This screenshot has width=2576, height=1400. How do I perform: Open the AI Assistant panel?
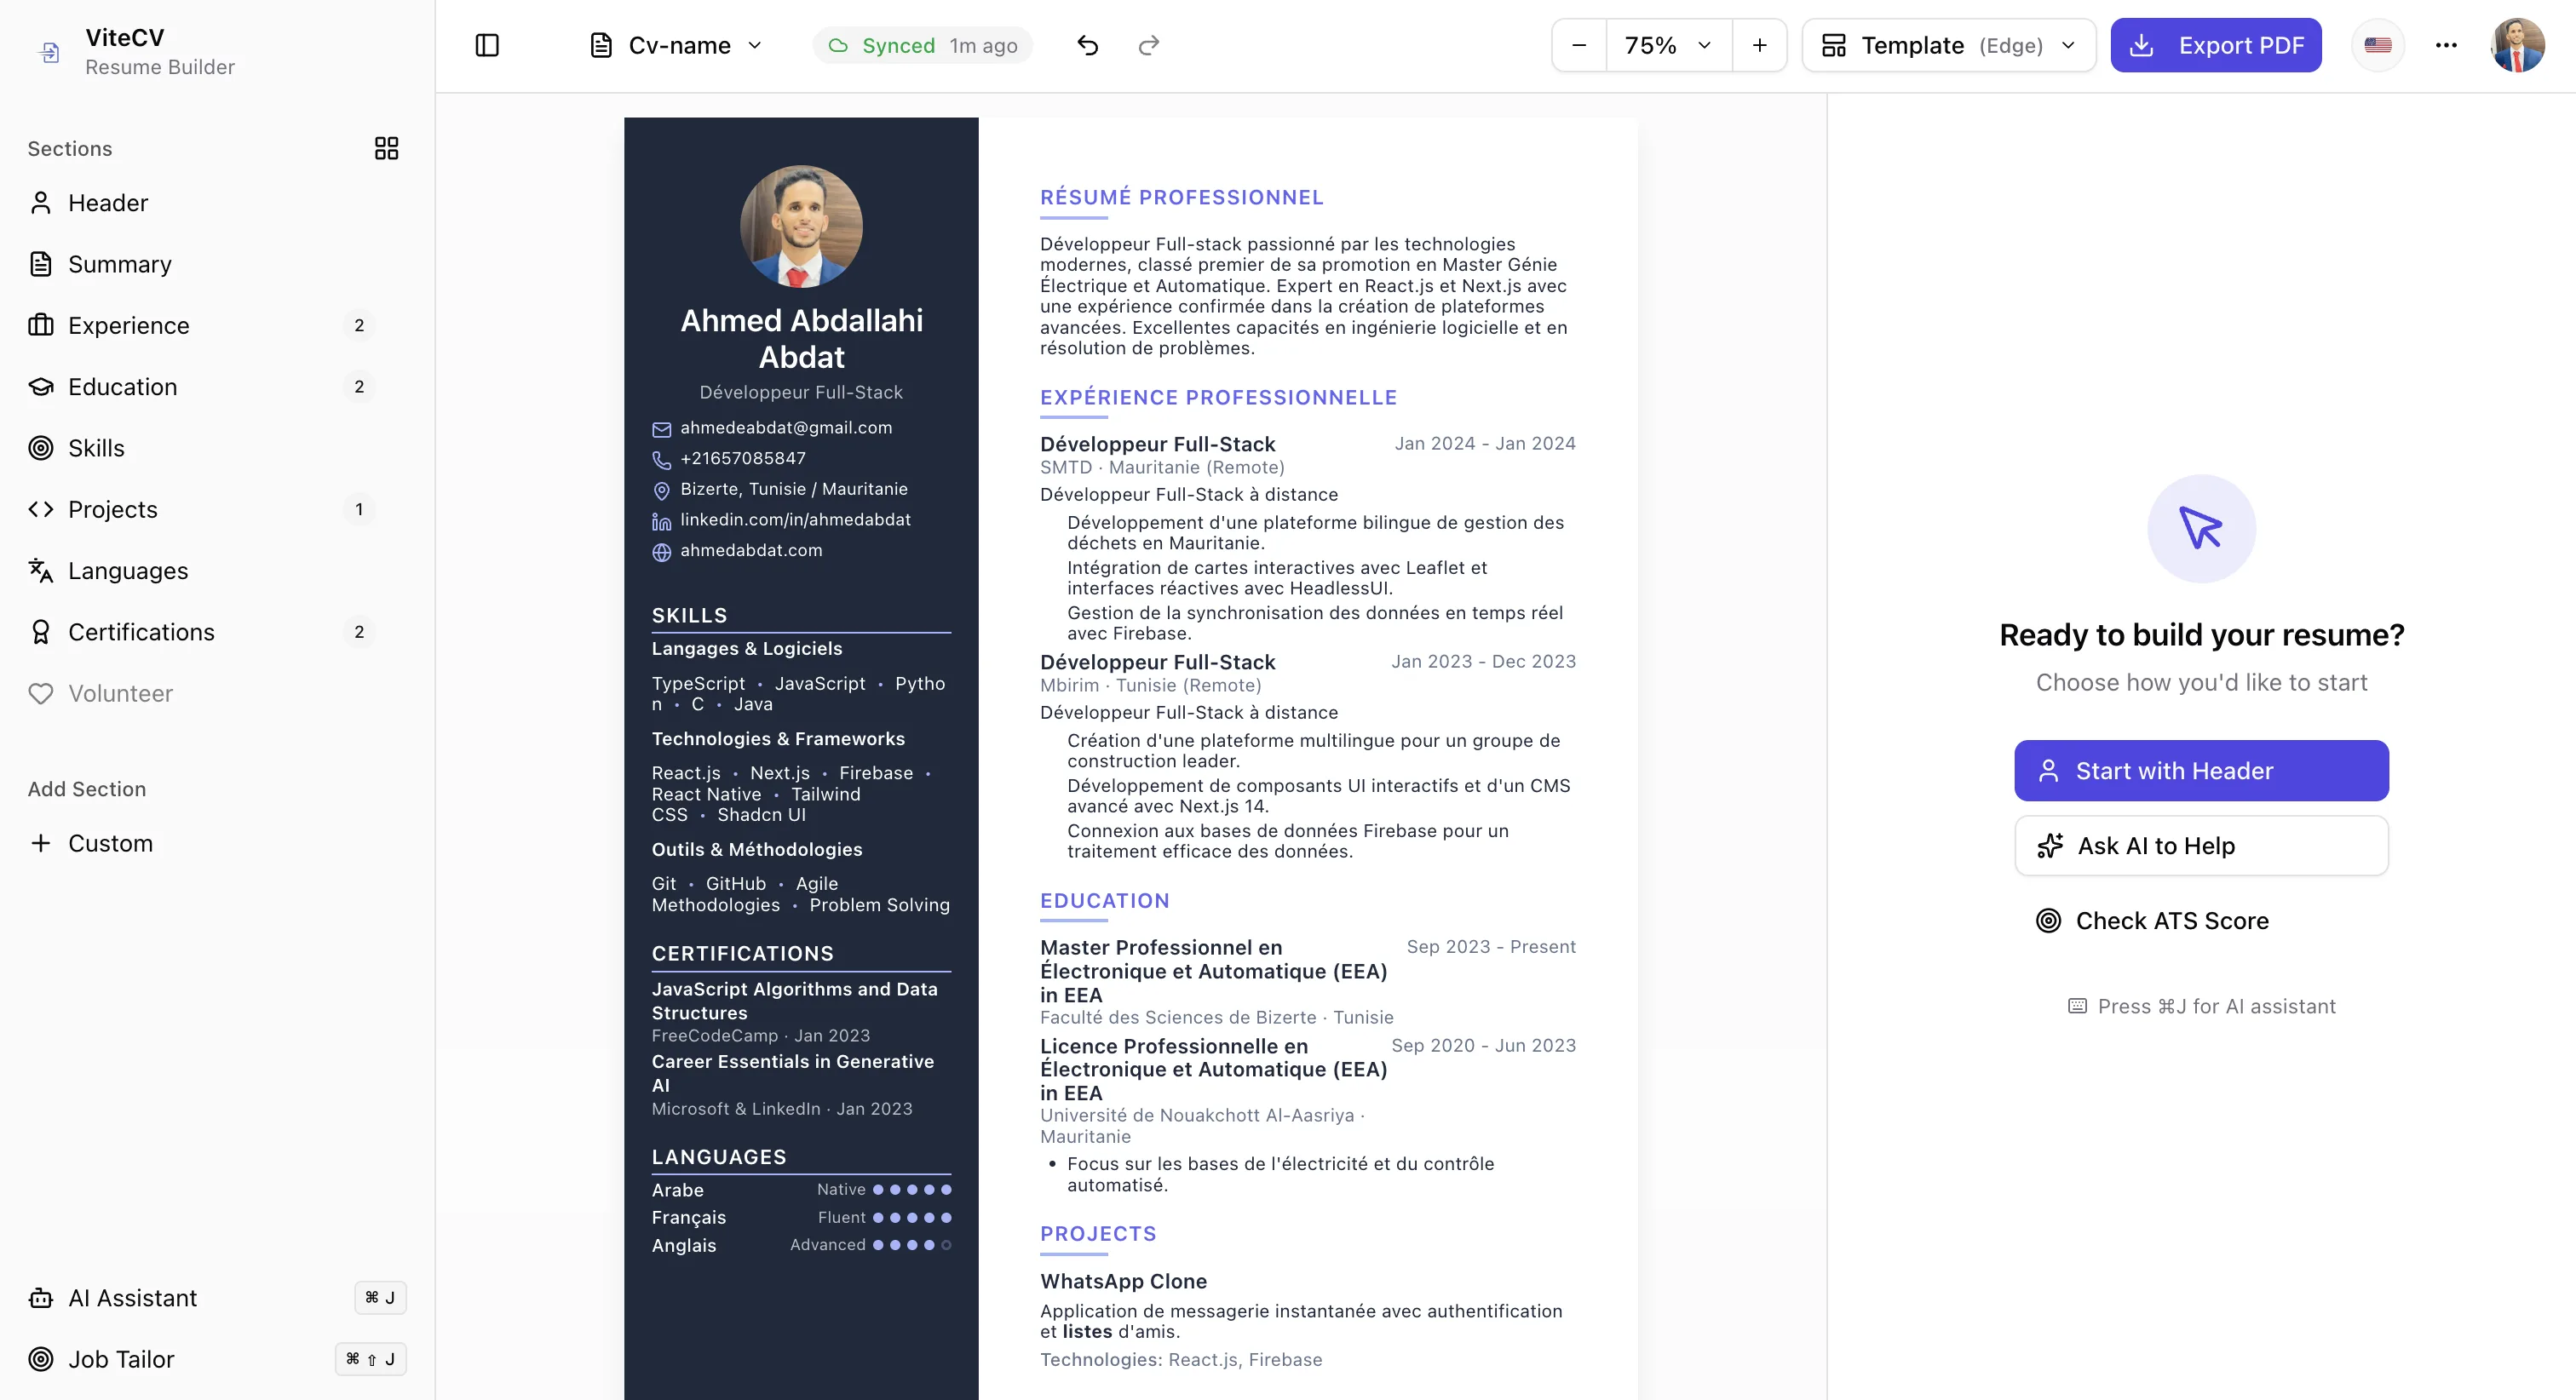(131, 1297)
